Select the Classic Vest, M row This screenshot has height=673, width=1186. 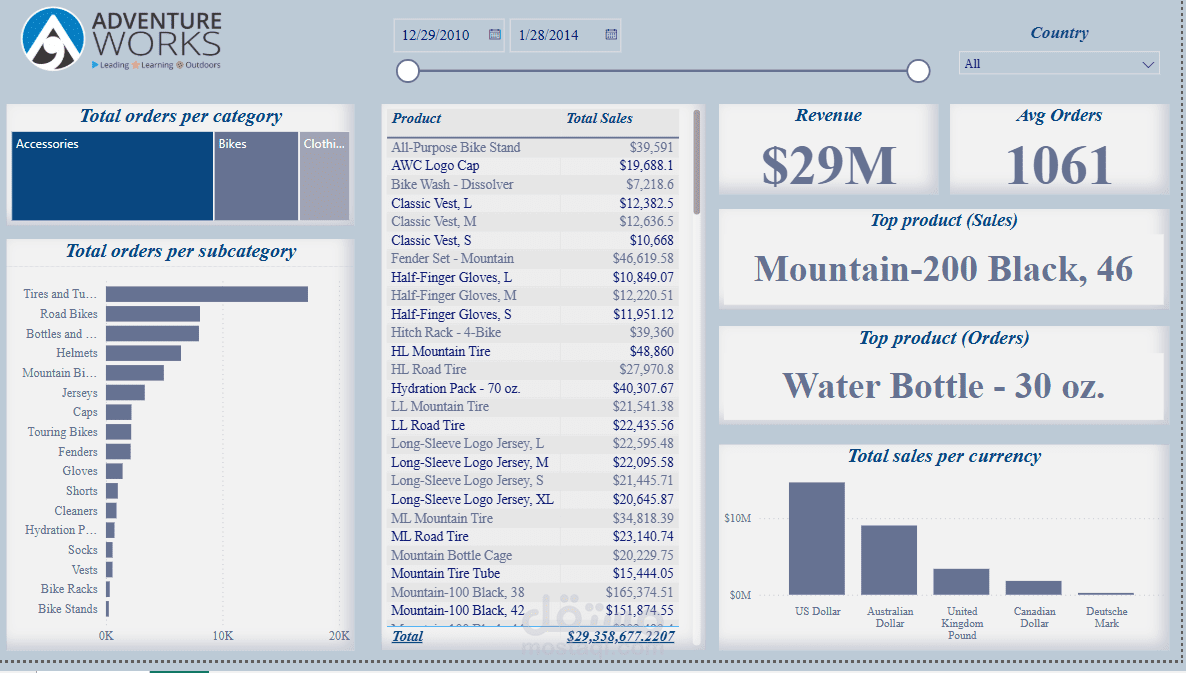[x=532, y=222]
